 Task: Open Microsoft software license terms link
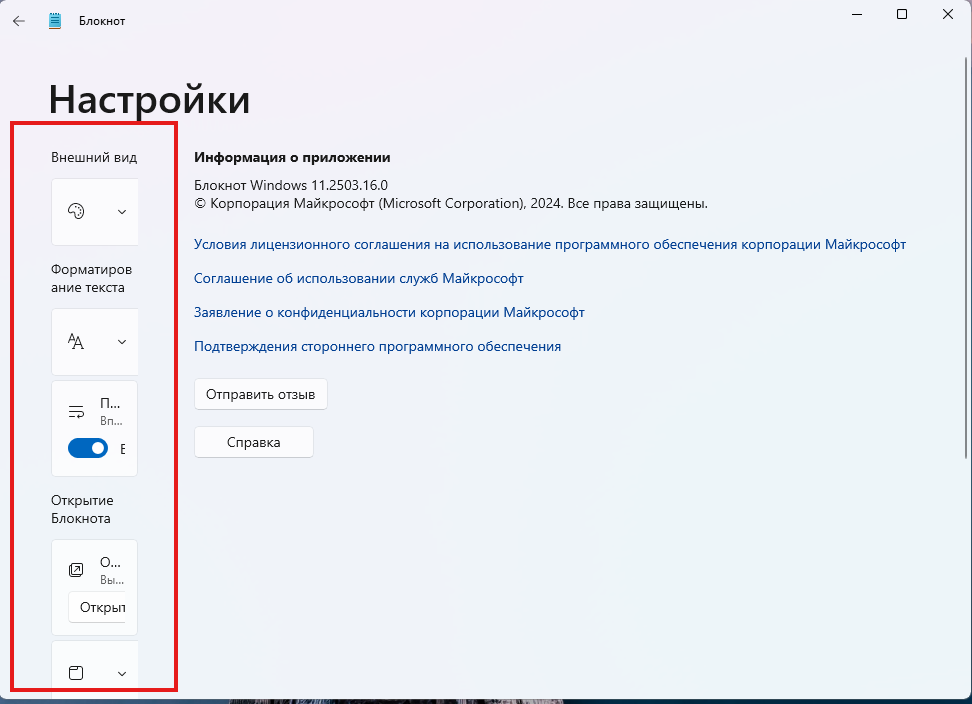(x=550, y=244)
